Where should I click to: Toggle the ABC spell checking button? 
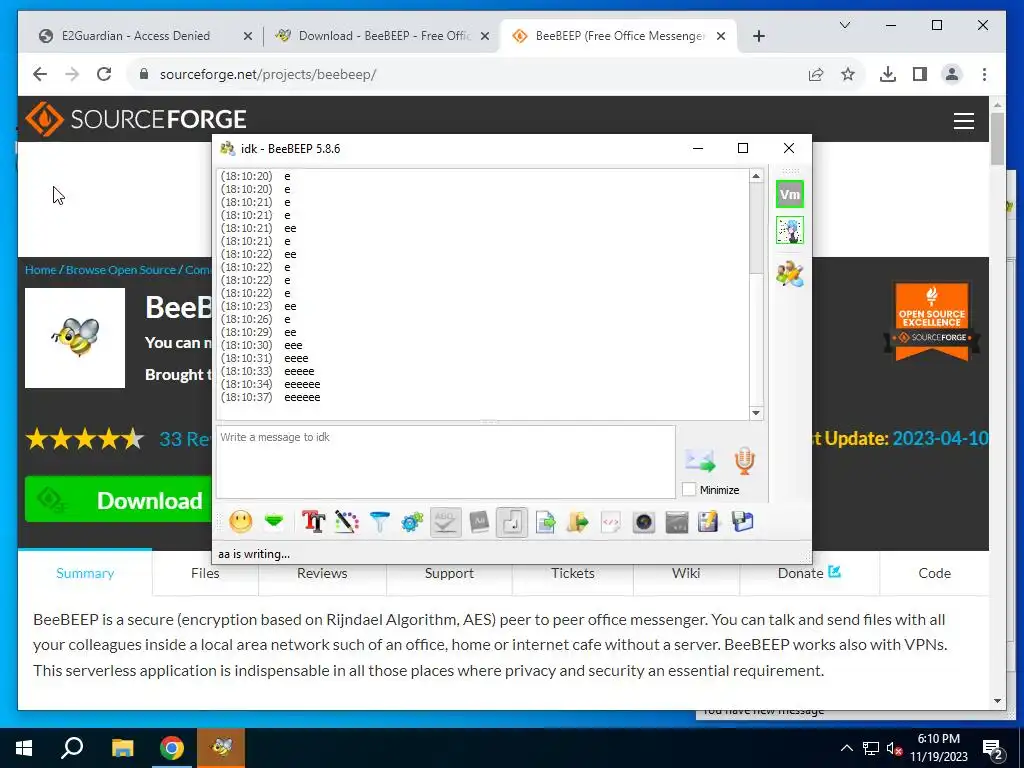(445, 522)
